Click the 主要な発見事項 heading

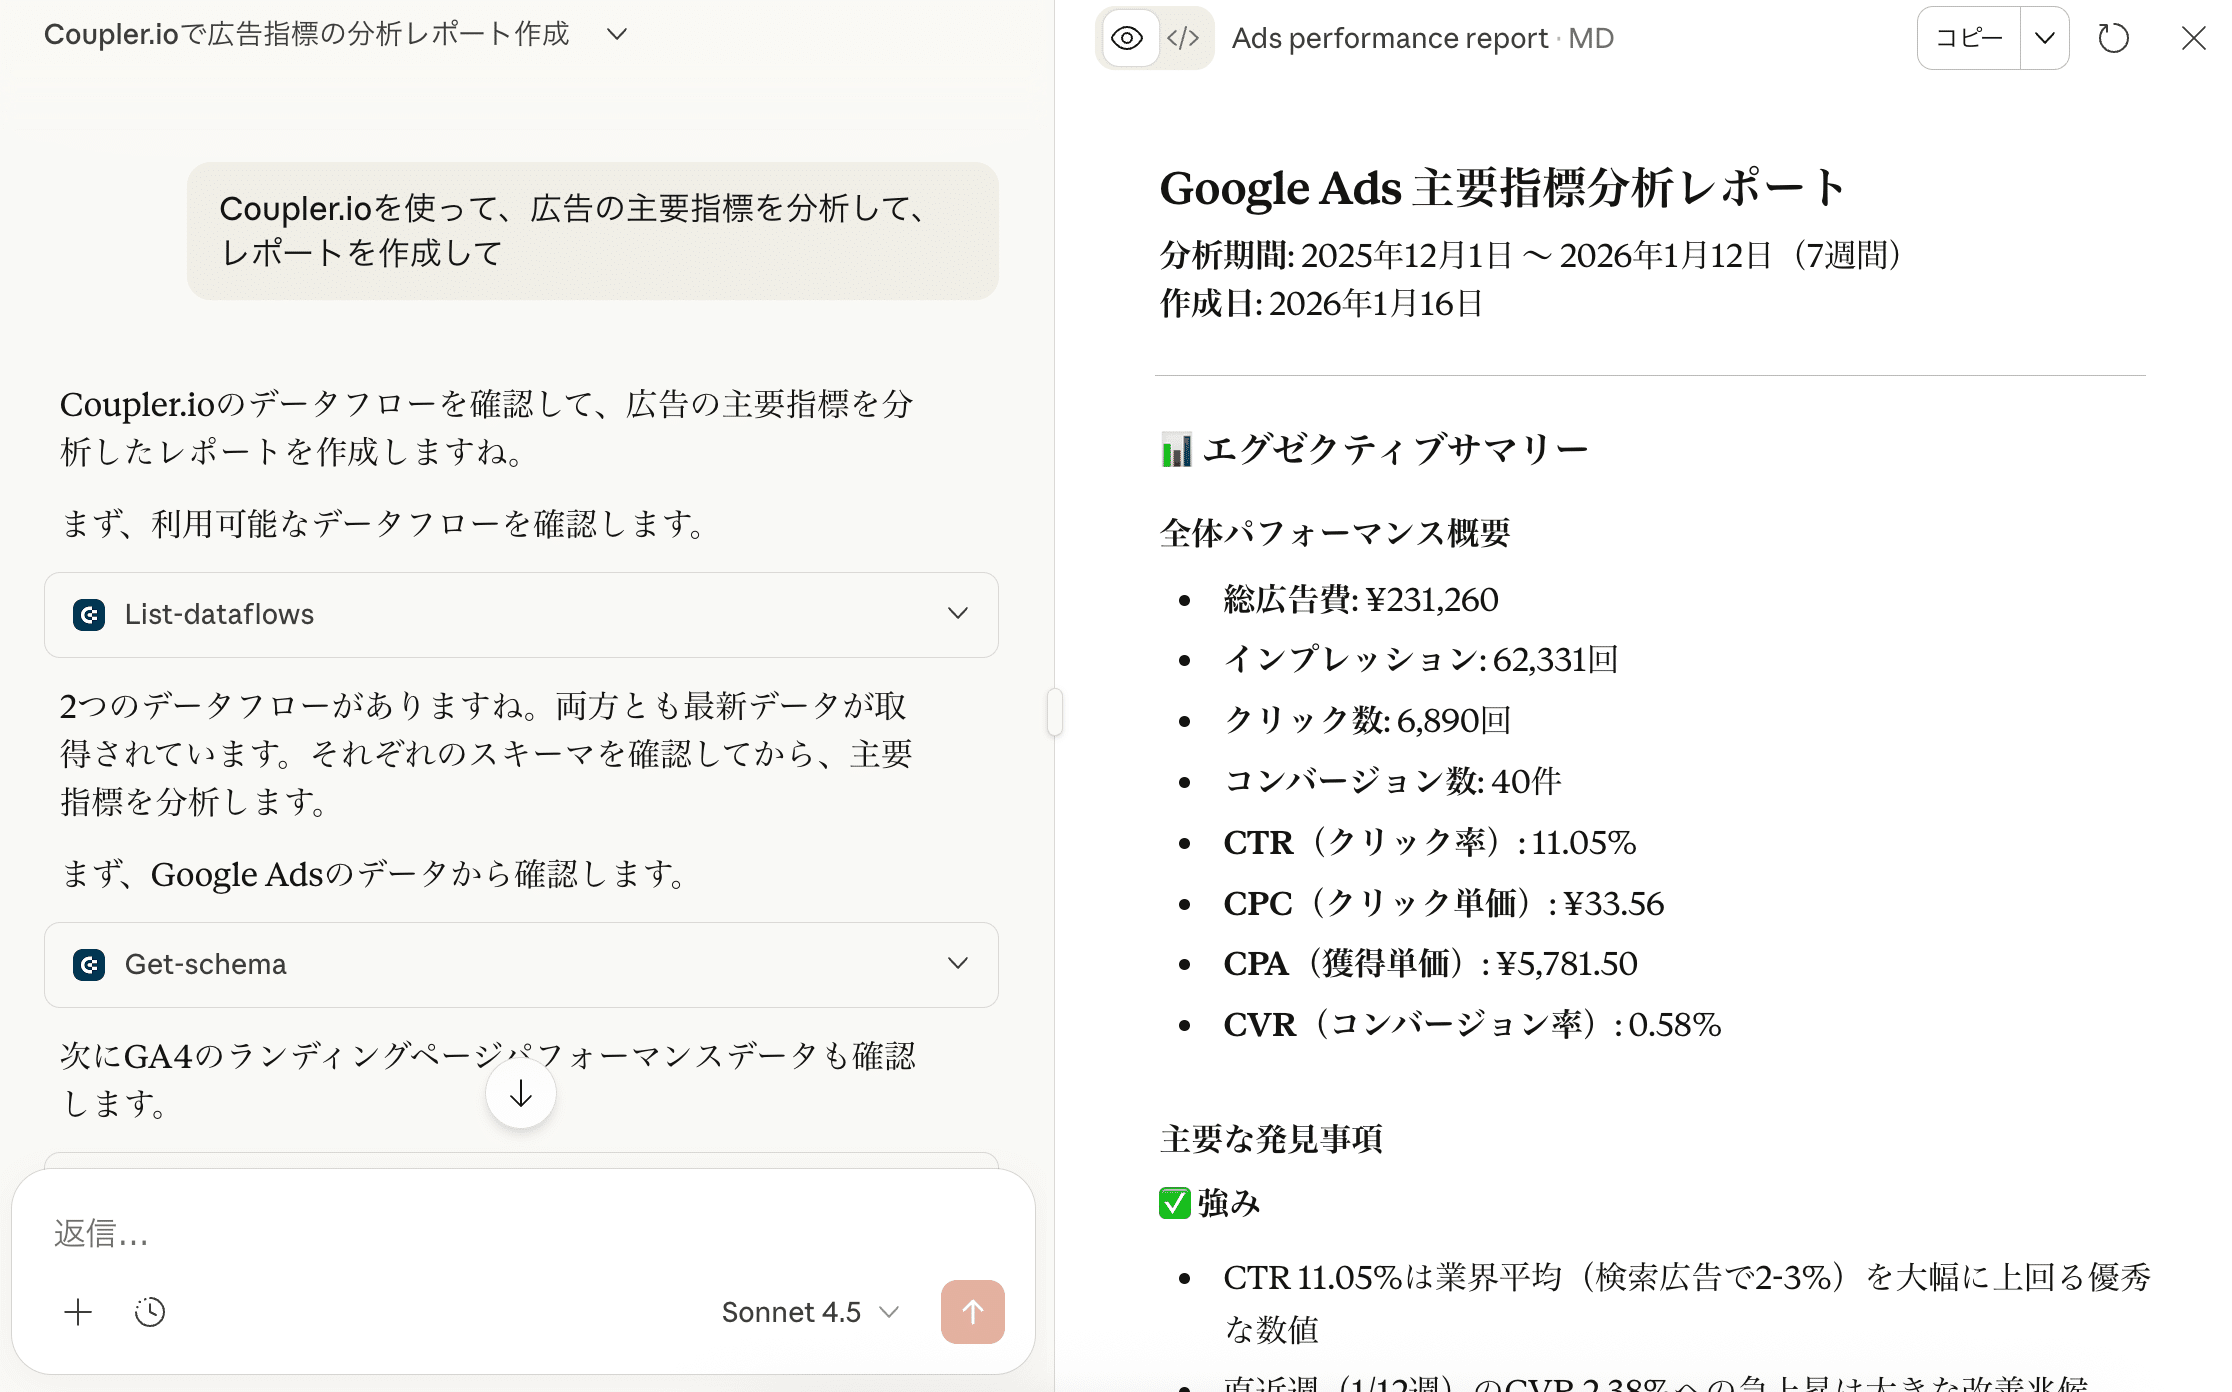(1271, 1138)
